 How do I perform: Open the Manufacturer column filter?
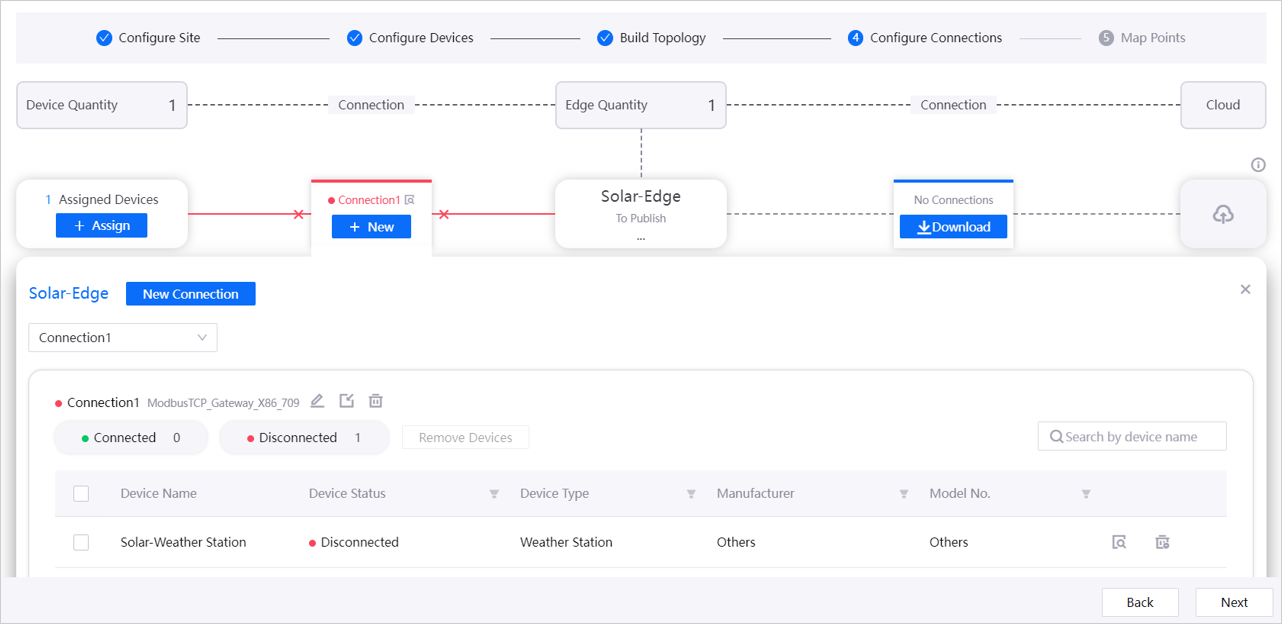[x=904, y=494]
